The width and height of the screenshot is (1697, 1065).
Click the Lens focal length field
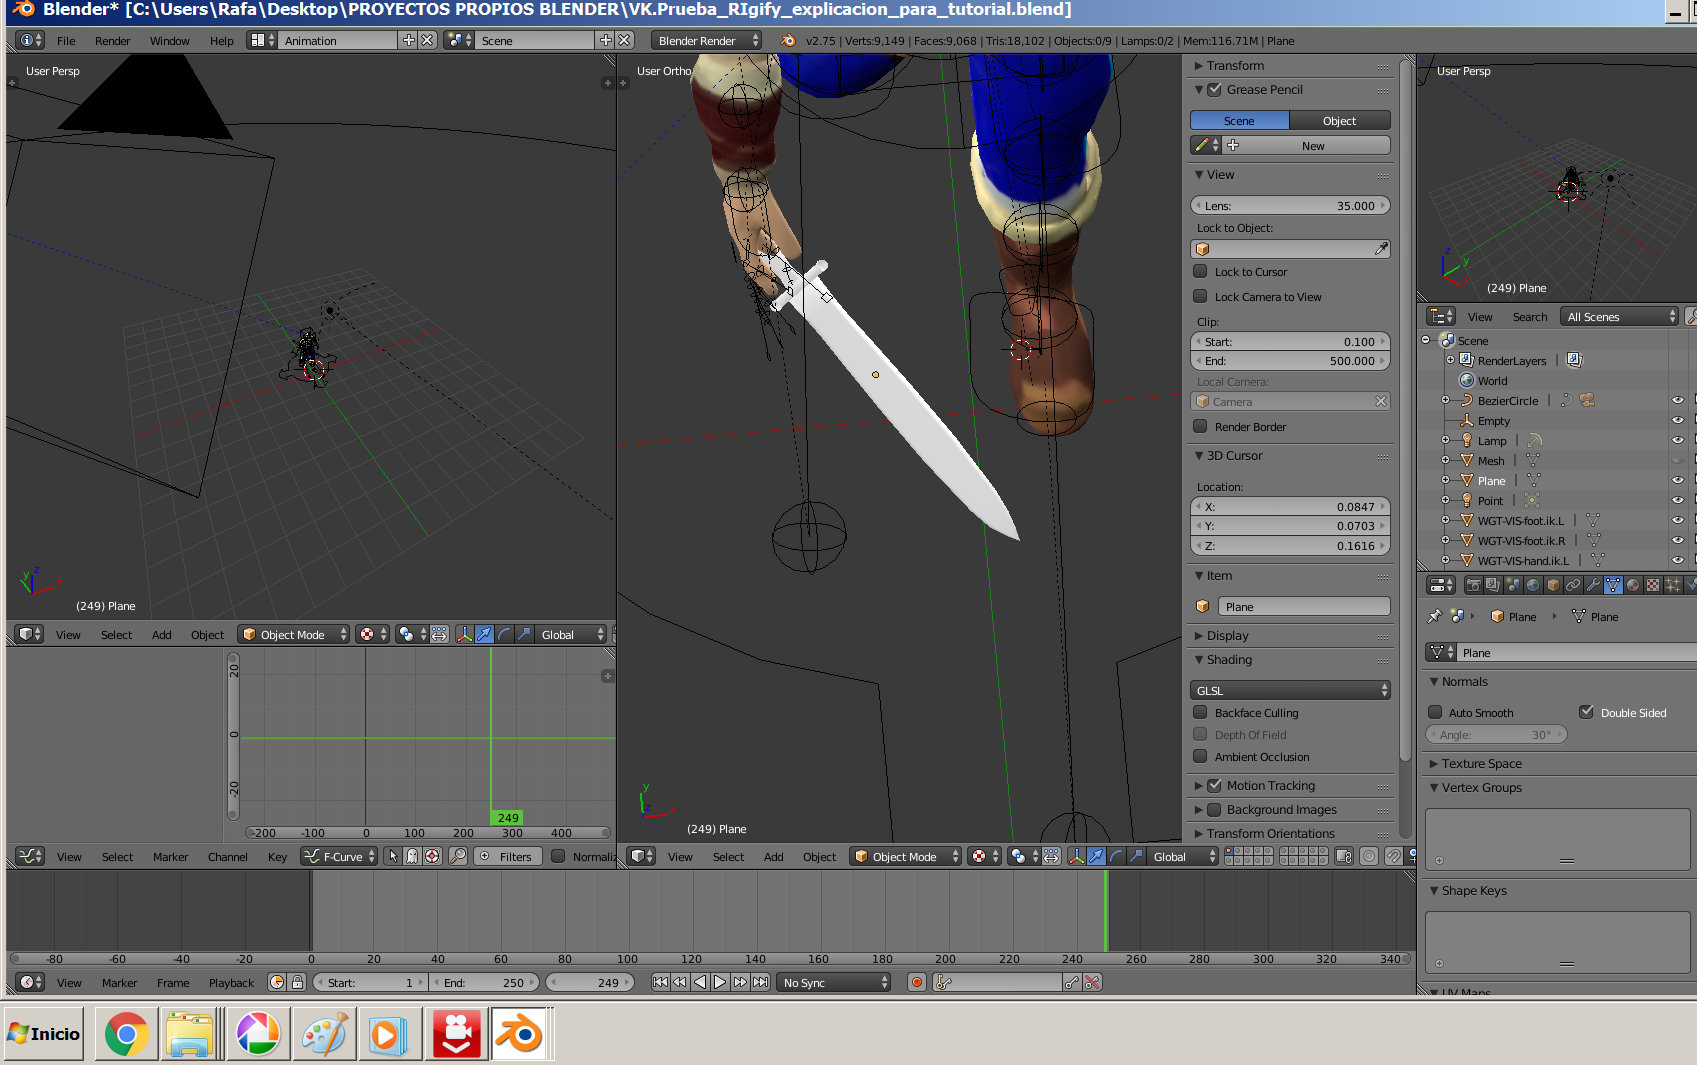pyautogui.click(x=1290, y=206)
